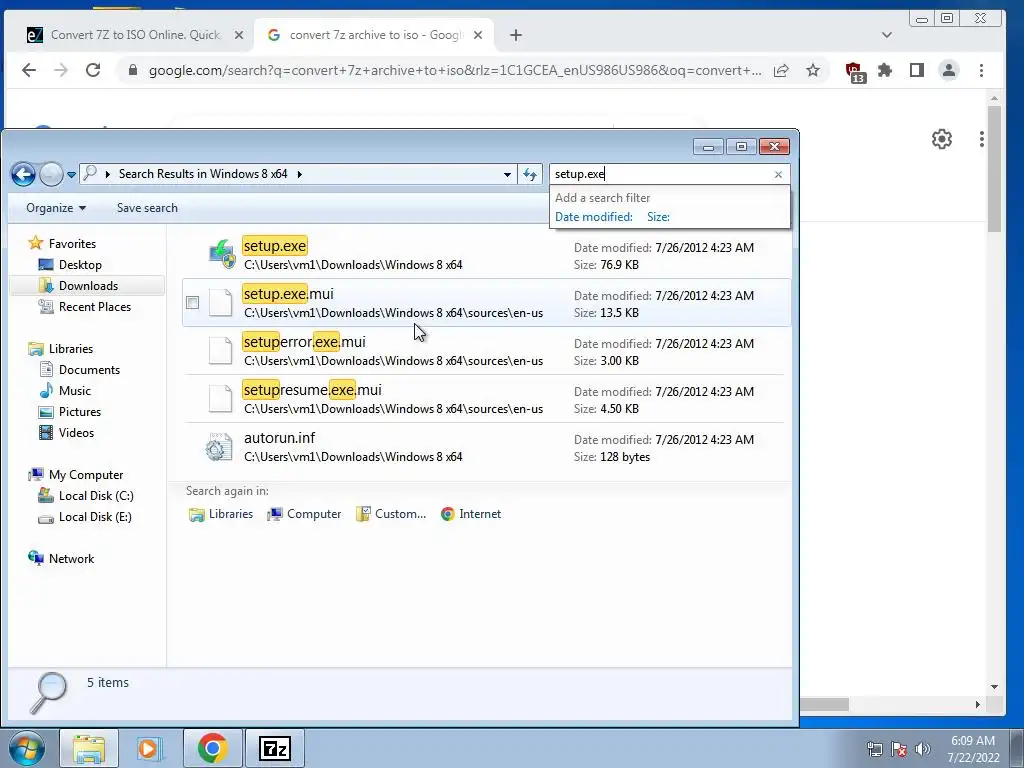
Task: Toggle Chrome side panel
Action: (917, 70)
